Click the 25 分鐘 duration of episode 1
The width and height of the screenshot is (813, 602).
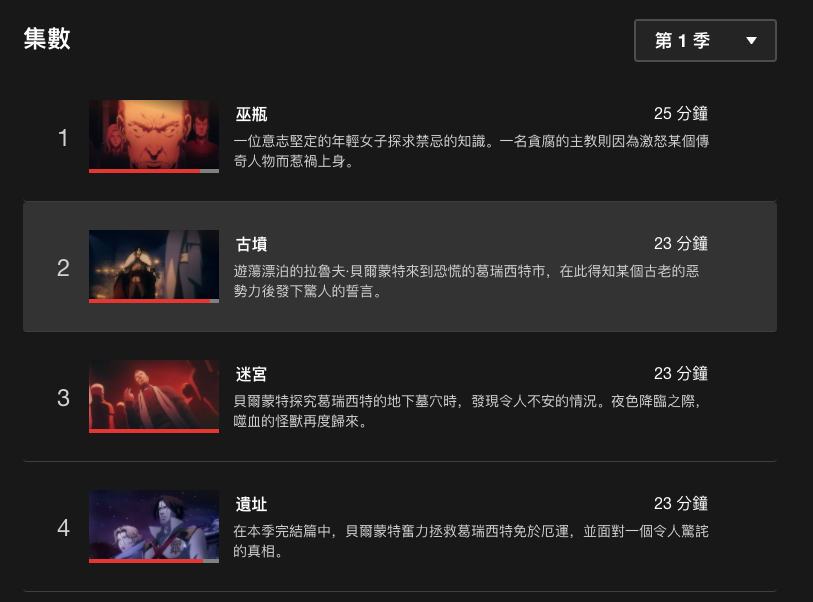(681, 114)
